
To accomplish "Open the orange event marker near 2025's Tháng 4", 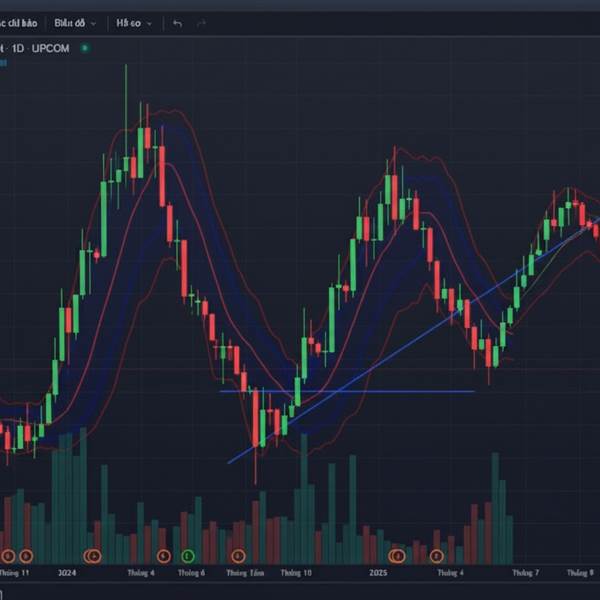I will (x=437, y=556).
